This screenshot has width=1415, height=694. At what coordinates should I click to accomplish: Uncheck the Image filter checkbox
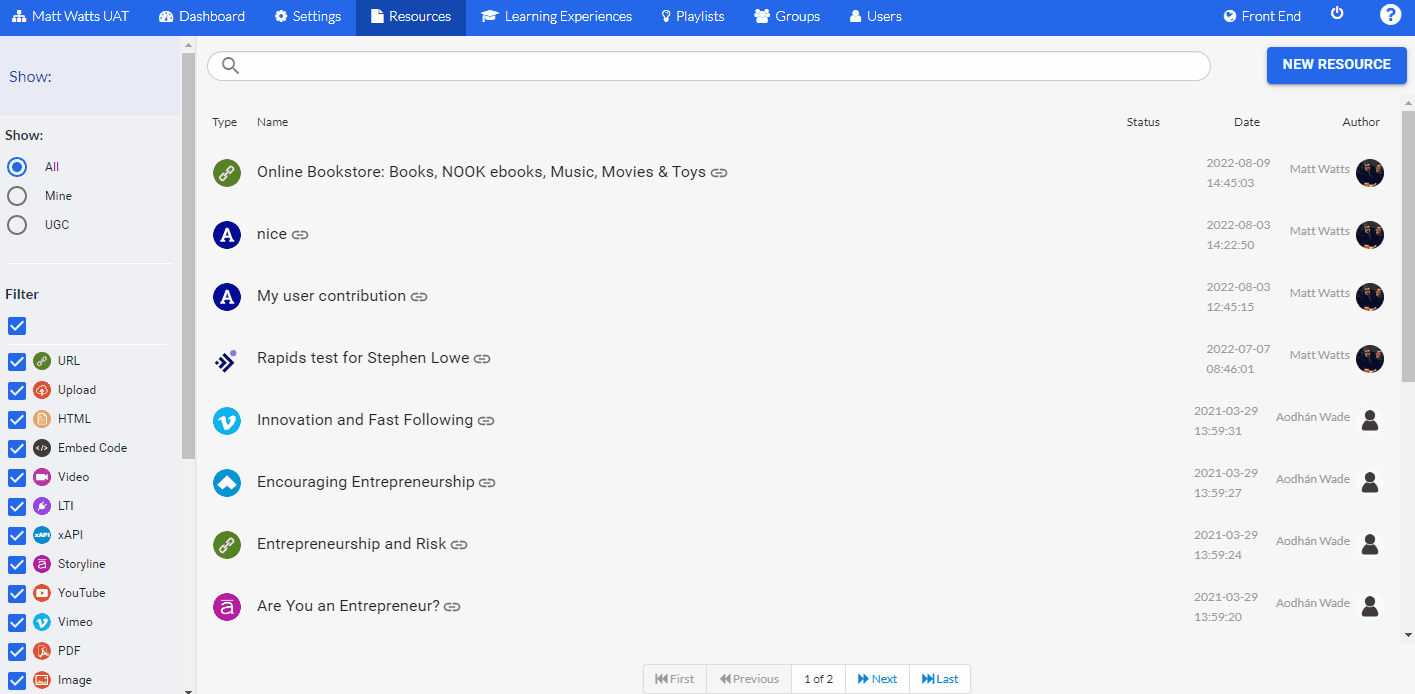[17, 680]
